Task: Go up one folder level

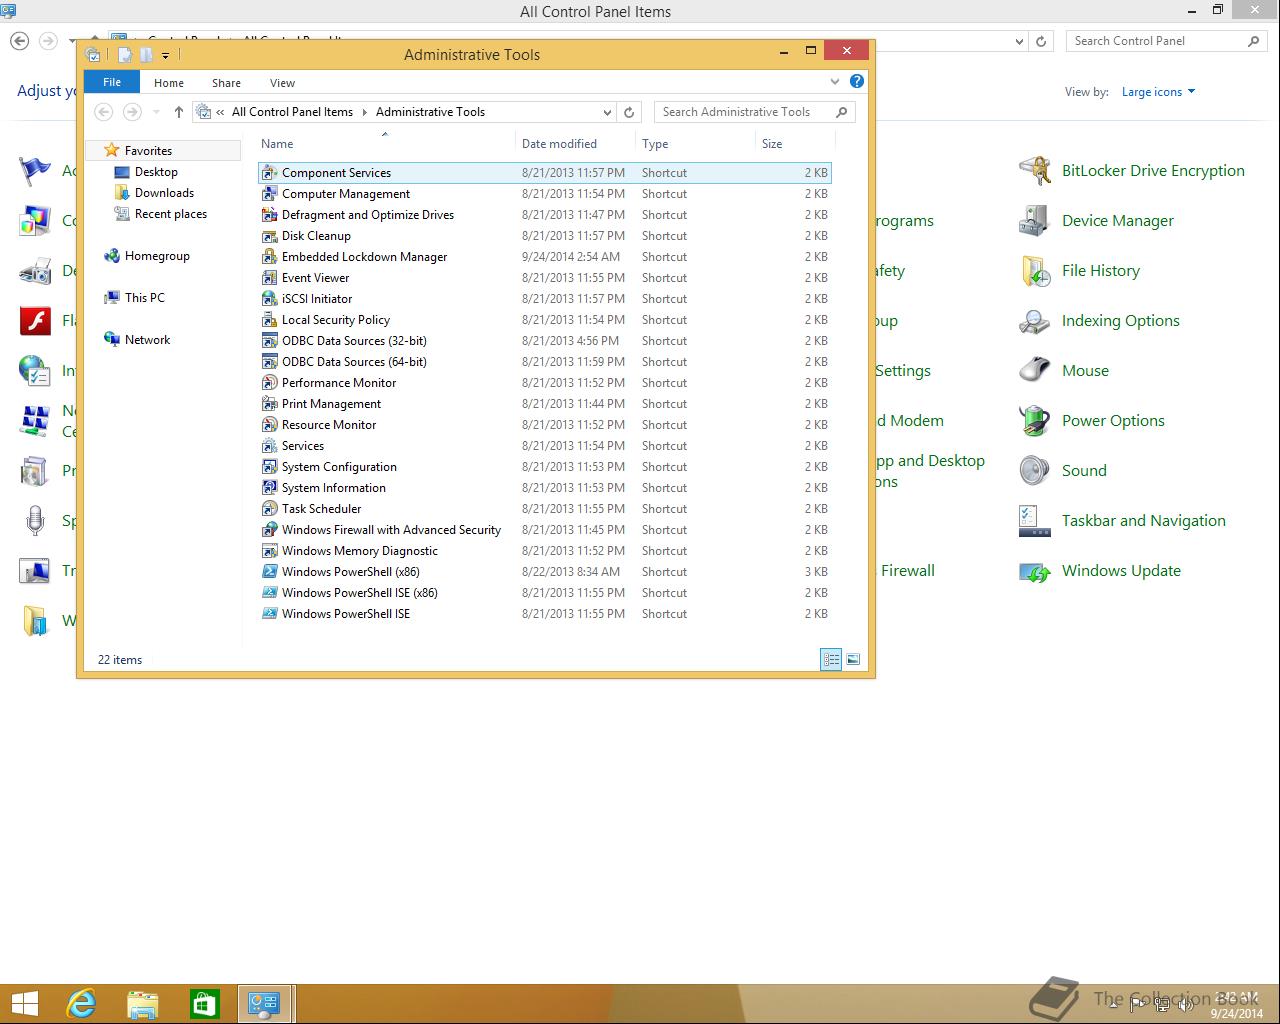Action: pos(178,112)
